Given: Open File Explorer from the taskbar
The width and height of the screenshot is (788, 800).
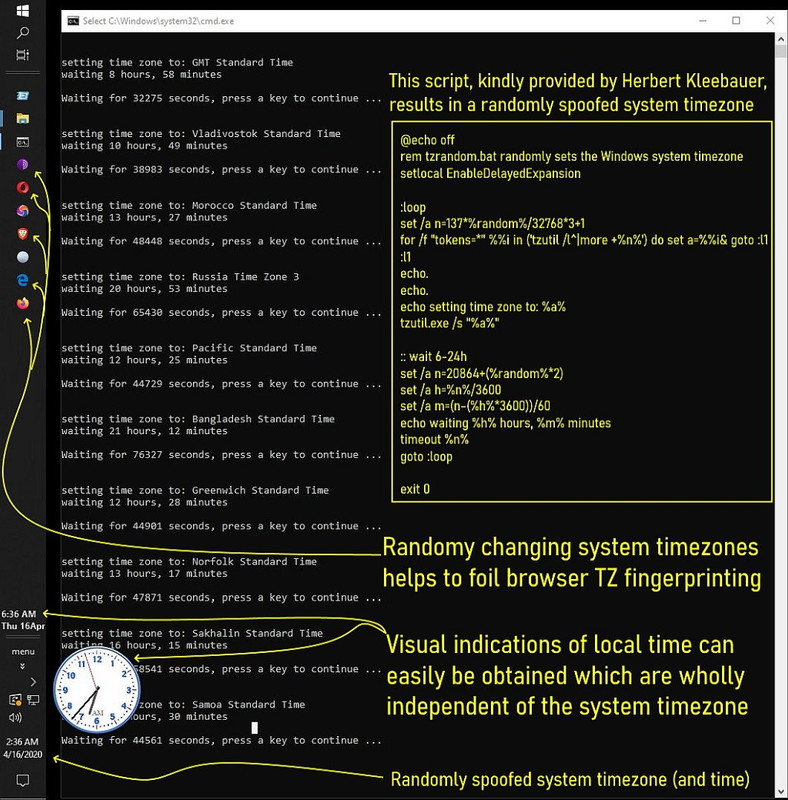Looking at the screenshot, I should (22, 118).
